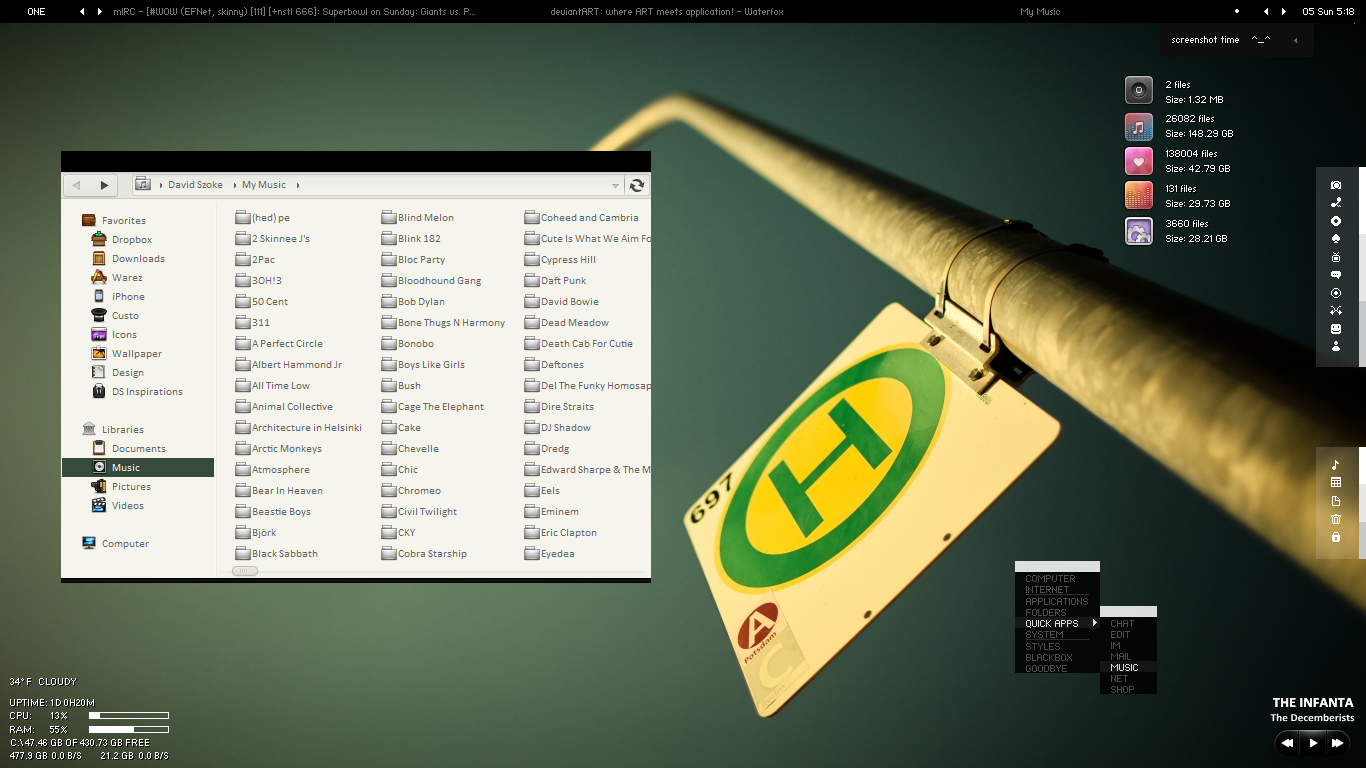The height and width of the screenshot is (768, 1366).
Task: Click the Forward arrow in Explorer
Action: pos(104,185)
